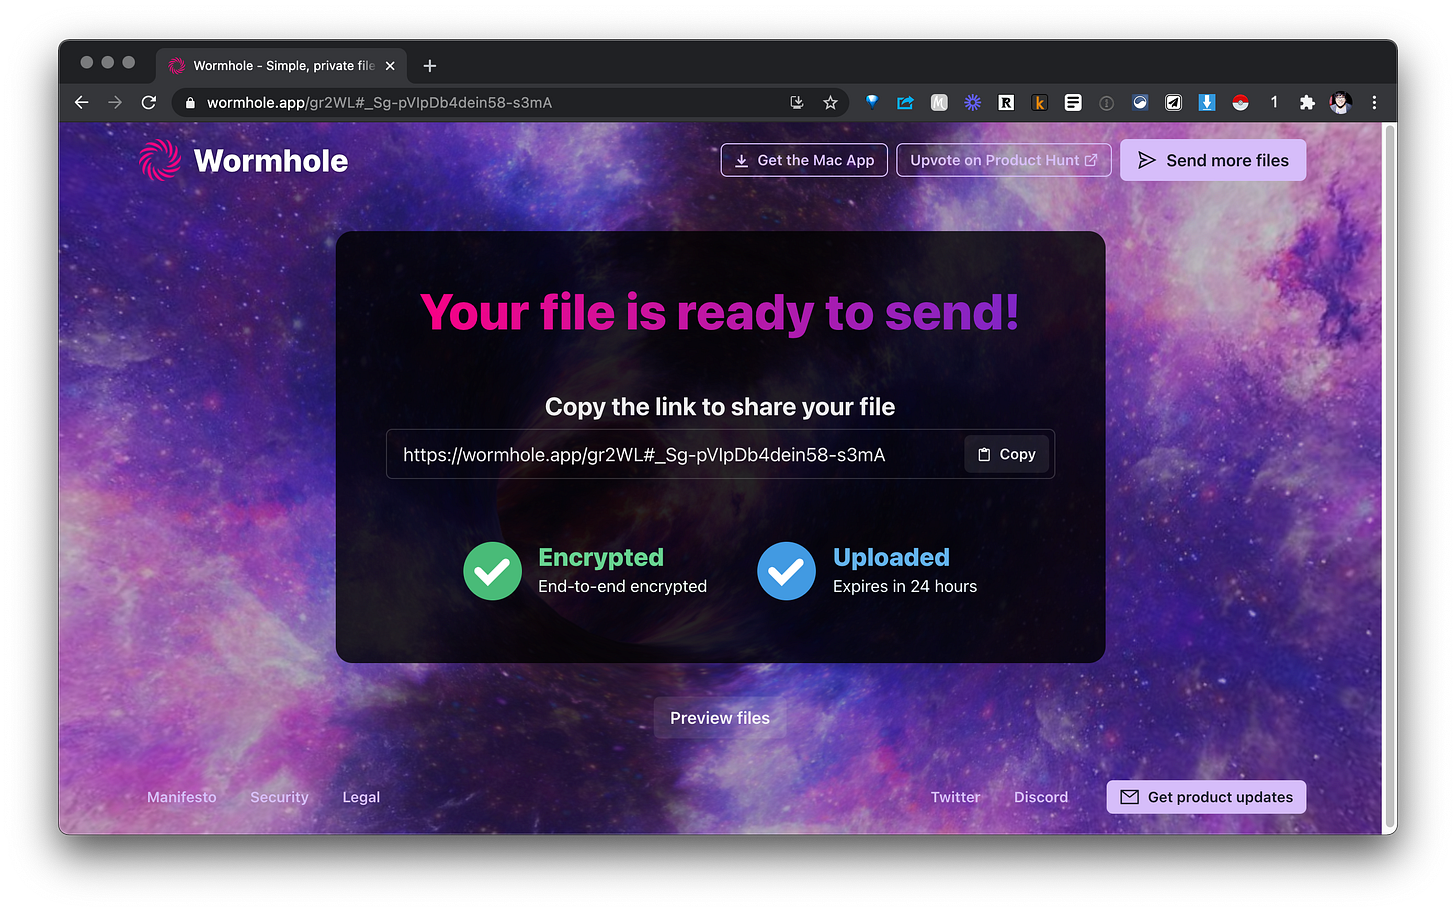Click 'Copy the link to share your file'
The height and width of the screenshot is (912, 1456).
click(x=720, y=407)
